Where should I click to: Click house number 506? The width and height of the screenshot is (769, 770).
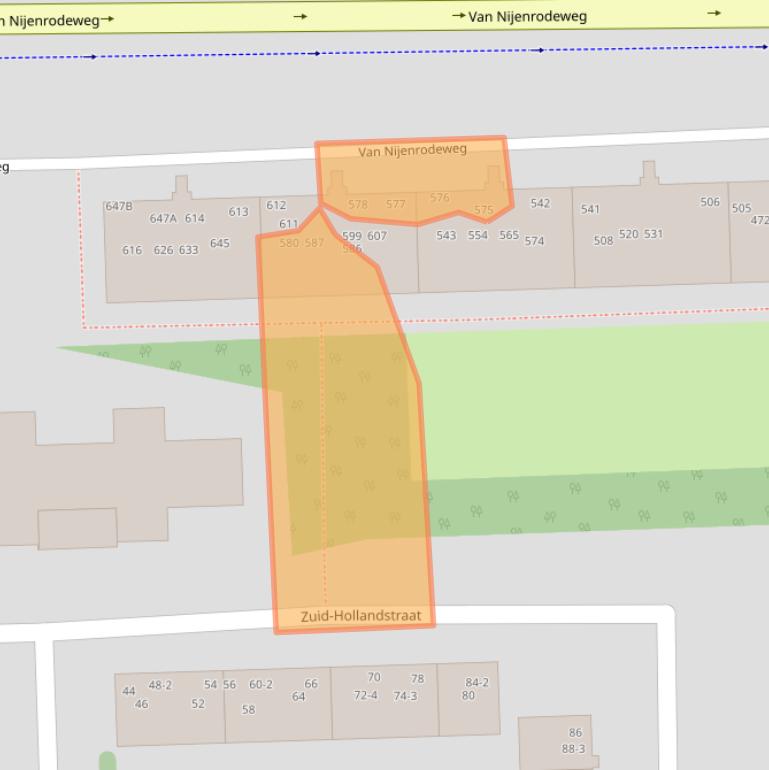pyautogui.click(x=710, y=202)
